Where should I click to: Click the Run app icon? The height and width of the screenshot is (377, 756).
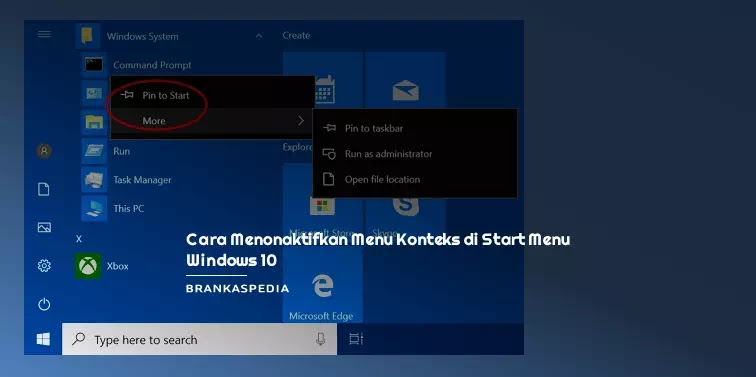(94, 151)
